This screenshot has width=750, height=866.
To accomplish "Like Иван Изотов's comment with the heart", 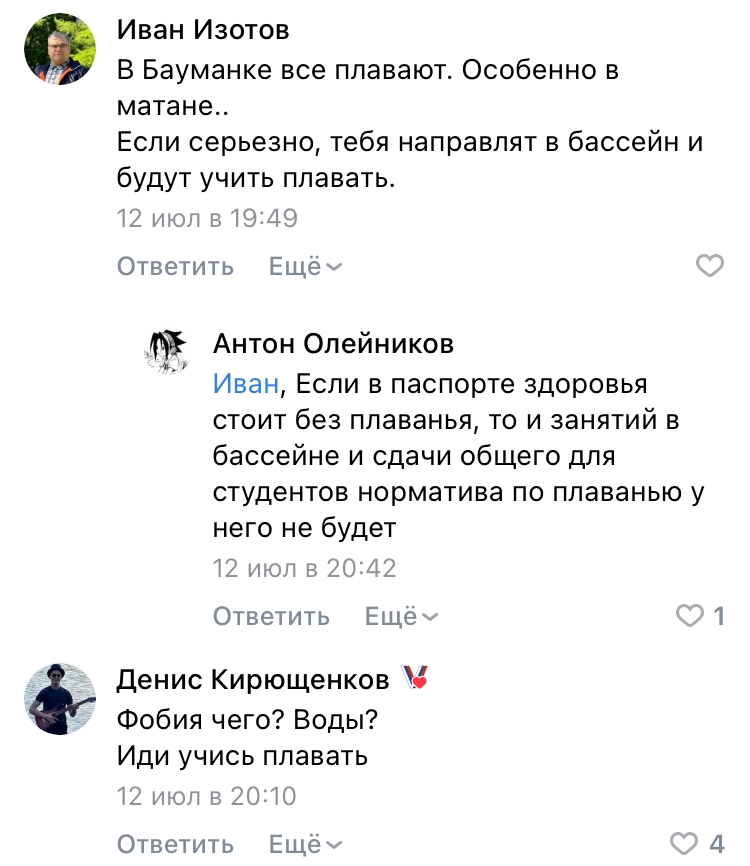I will [709, 266].
